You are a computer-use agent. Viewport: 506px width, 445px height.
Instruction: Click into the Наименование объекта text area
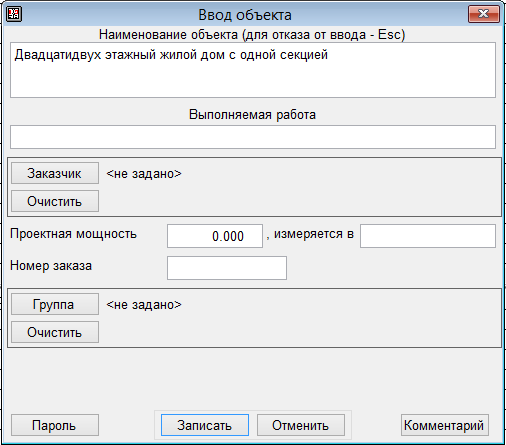click(253, 70)
